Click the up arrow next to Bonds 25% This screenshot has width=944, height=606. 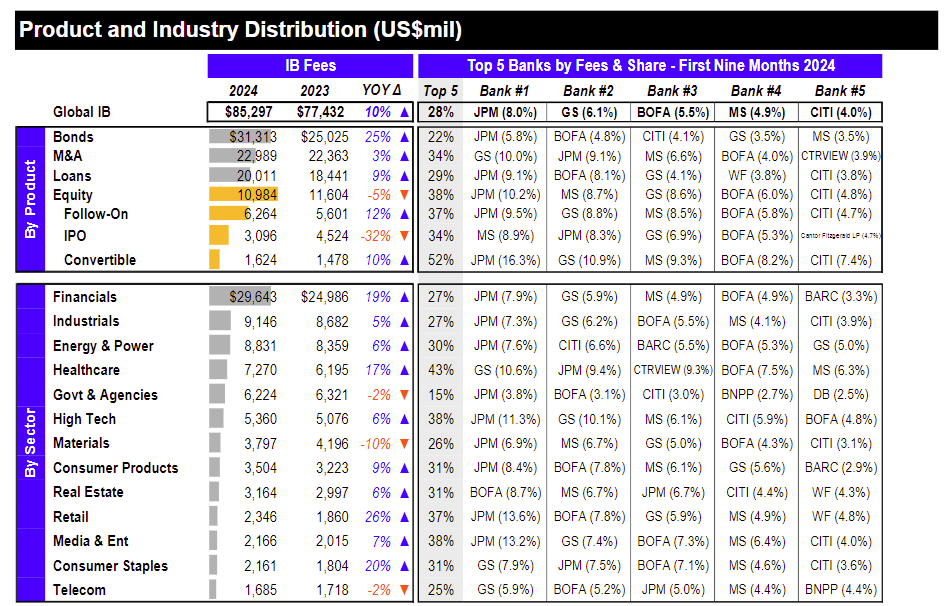(404, 137)
